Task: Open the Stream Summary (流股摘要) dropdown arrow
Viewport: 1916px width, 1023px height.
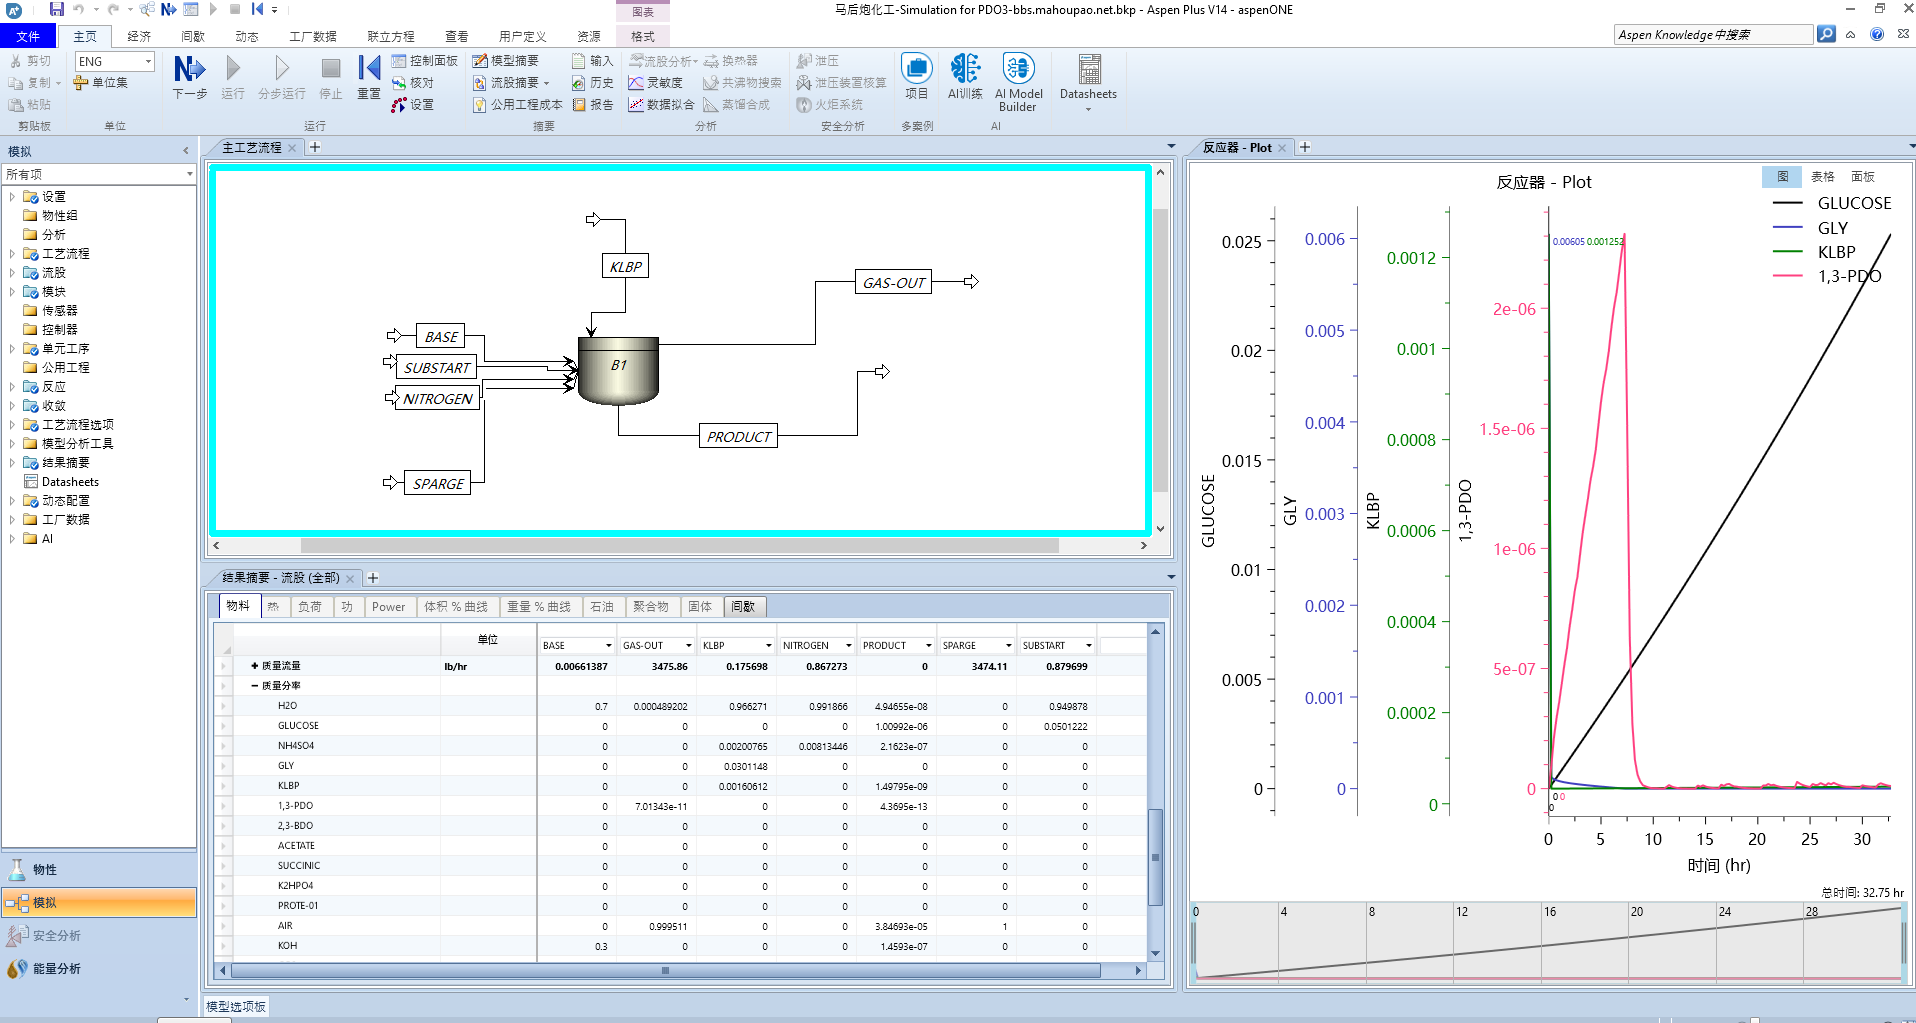Action: coord(546,83)
